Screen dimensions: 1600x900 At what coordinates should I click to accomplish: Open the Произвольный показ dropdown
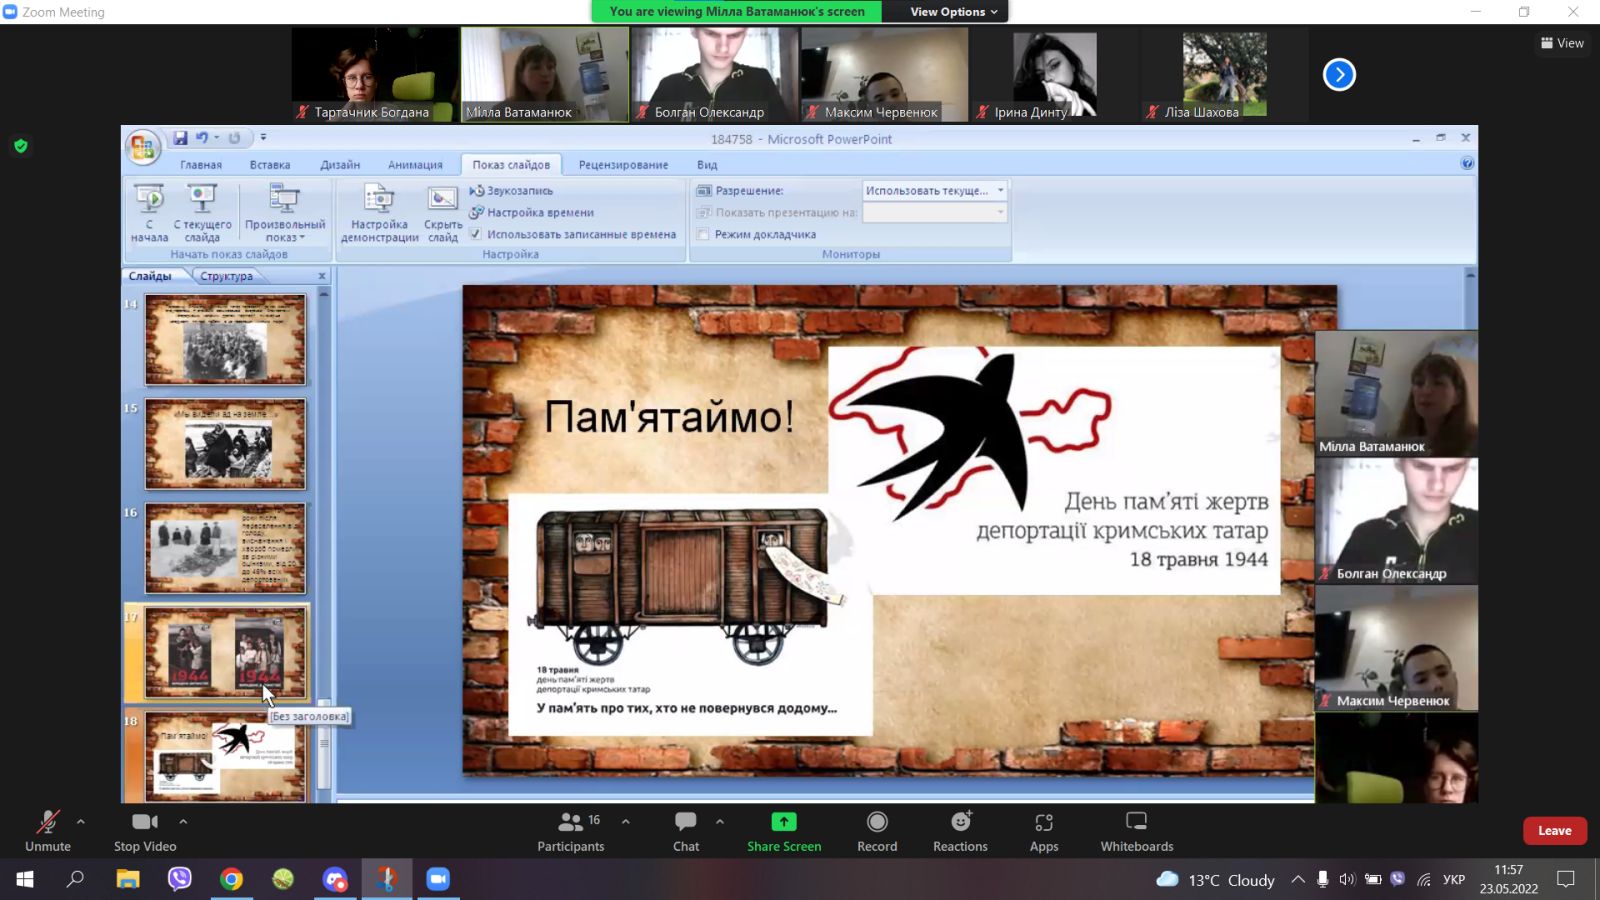point(285,213)
